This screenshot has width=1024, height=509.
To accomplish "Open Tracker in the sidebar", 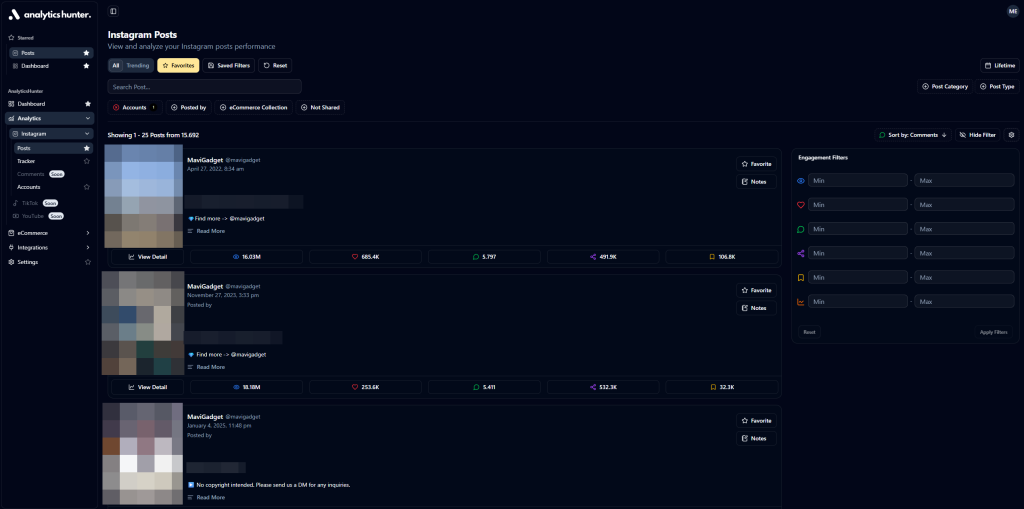I will (x=27, y=161).
